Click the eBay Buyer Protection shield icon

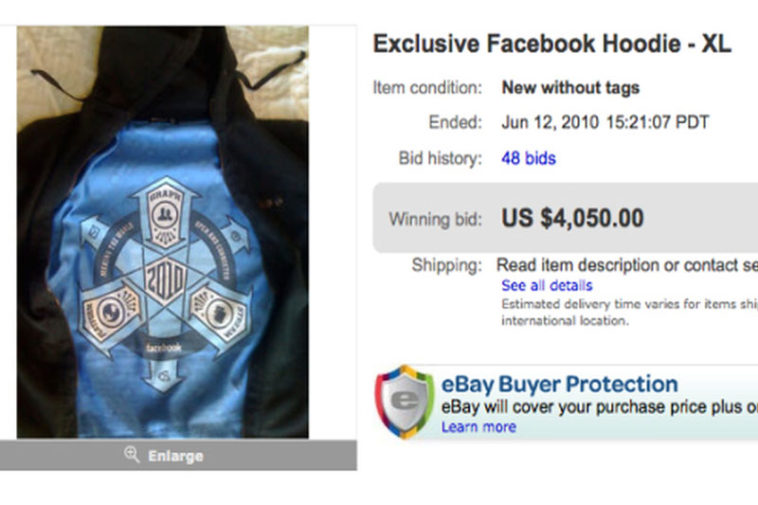(404, 402)
